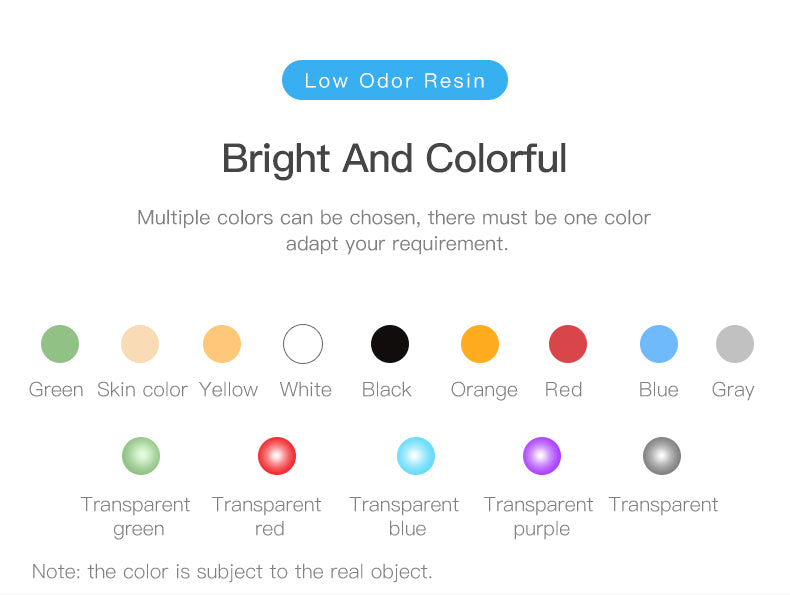
Task: Pick the Blue color swatch
Action: pos(659,344)
